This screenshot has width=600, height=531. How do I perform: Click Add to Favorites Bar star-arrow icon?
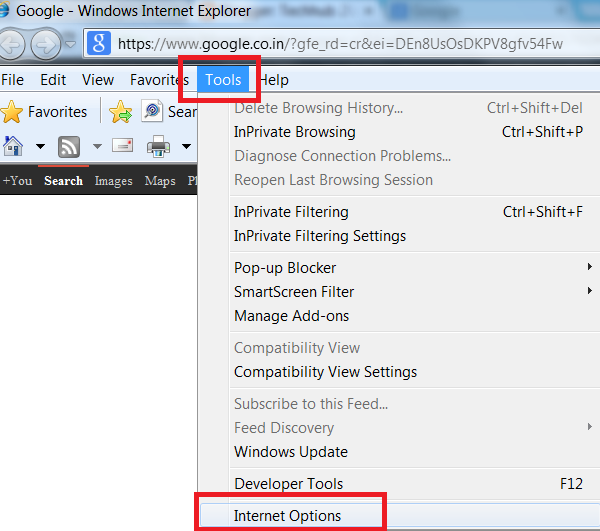pyautogui.click(x=121, y=112)
